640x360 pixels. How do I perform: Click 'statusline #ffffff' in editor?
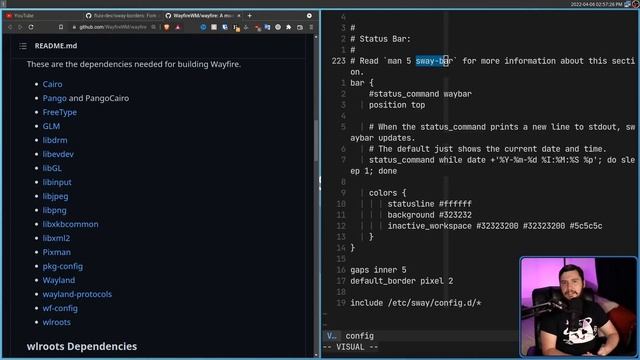click(x=429, y=204)
